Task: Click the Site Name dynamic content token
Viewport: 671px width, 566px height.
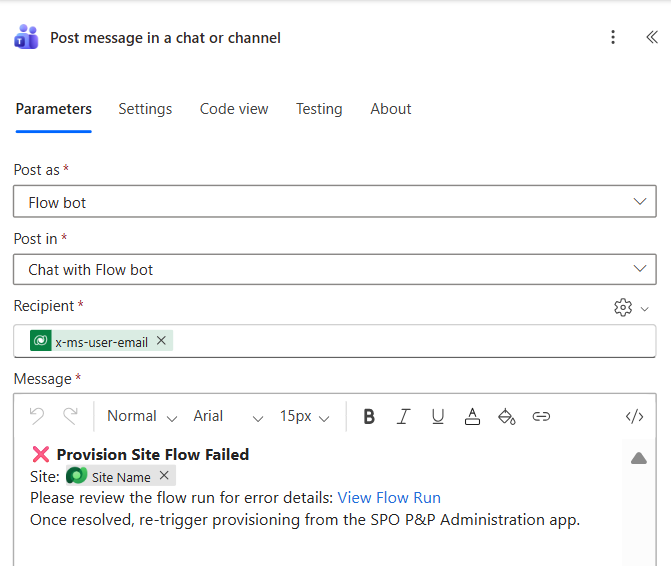Action: click(x=121, y=476)
